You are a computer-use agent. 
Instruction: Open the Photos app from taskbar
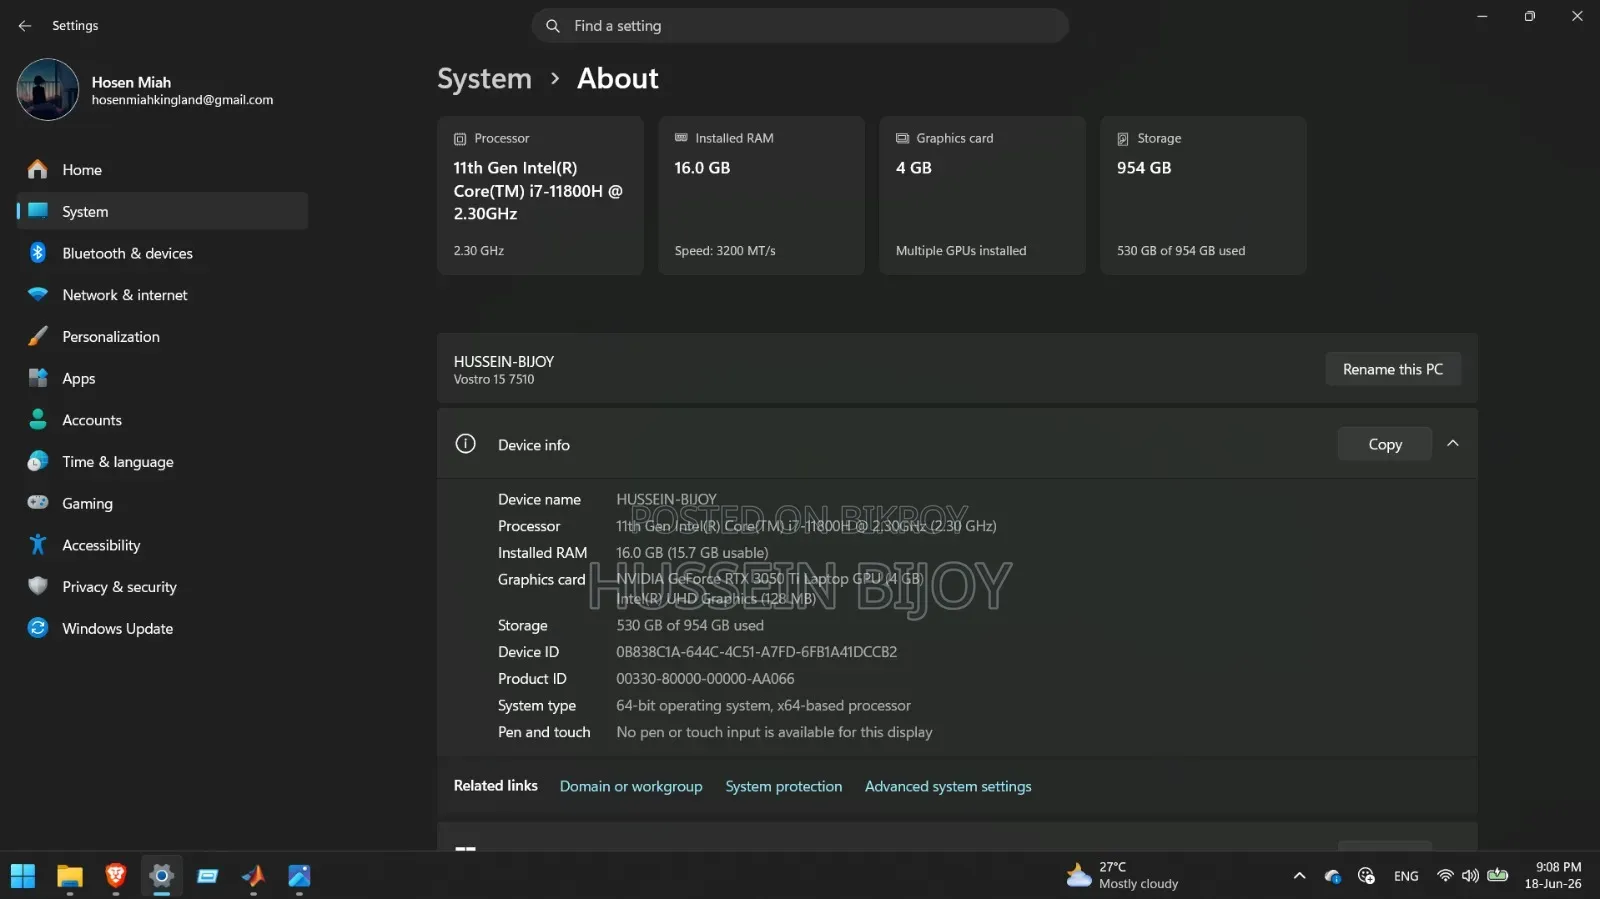pos(299,877)
